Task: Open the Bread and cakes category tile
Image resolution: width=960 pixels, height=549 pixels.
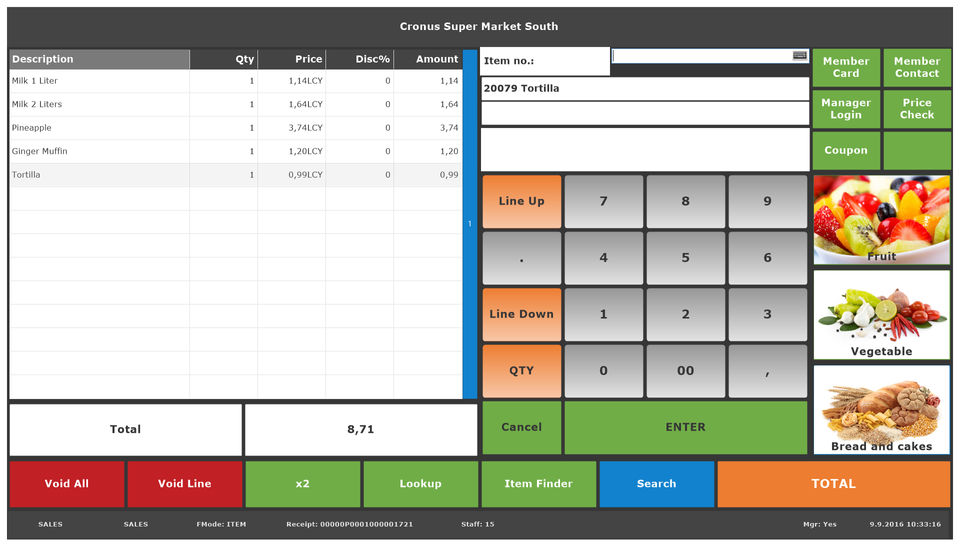Action: tap(882, 409)
